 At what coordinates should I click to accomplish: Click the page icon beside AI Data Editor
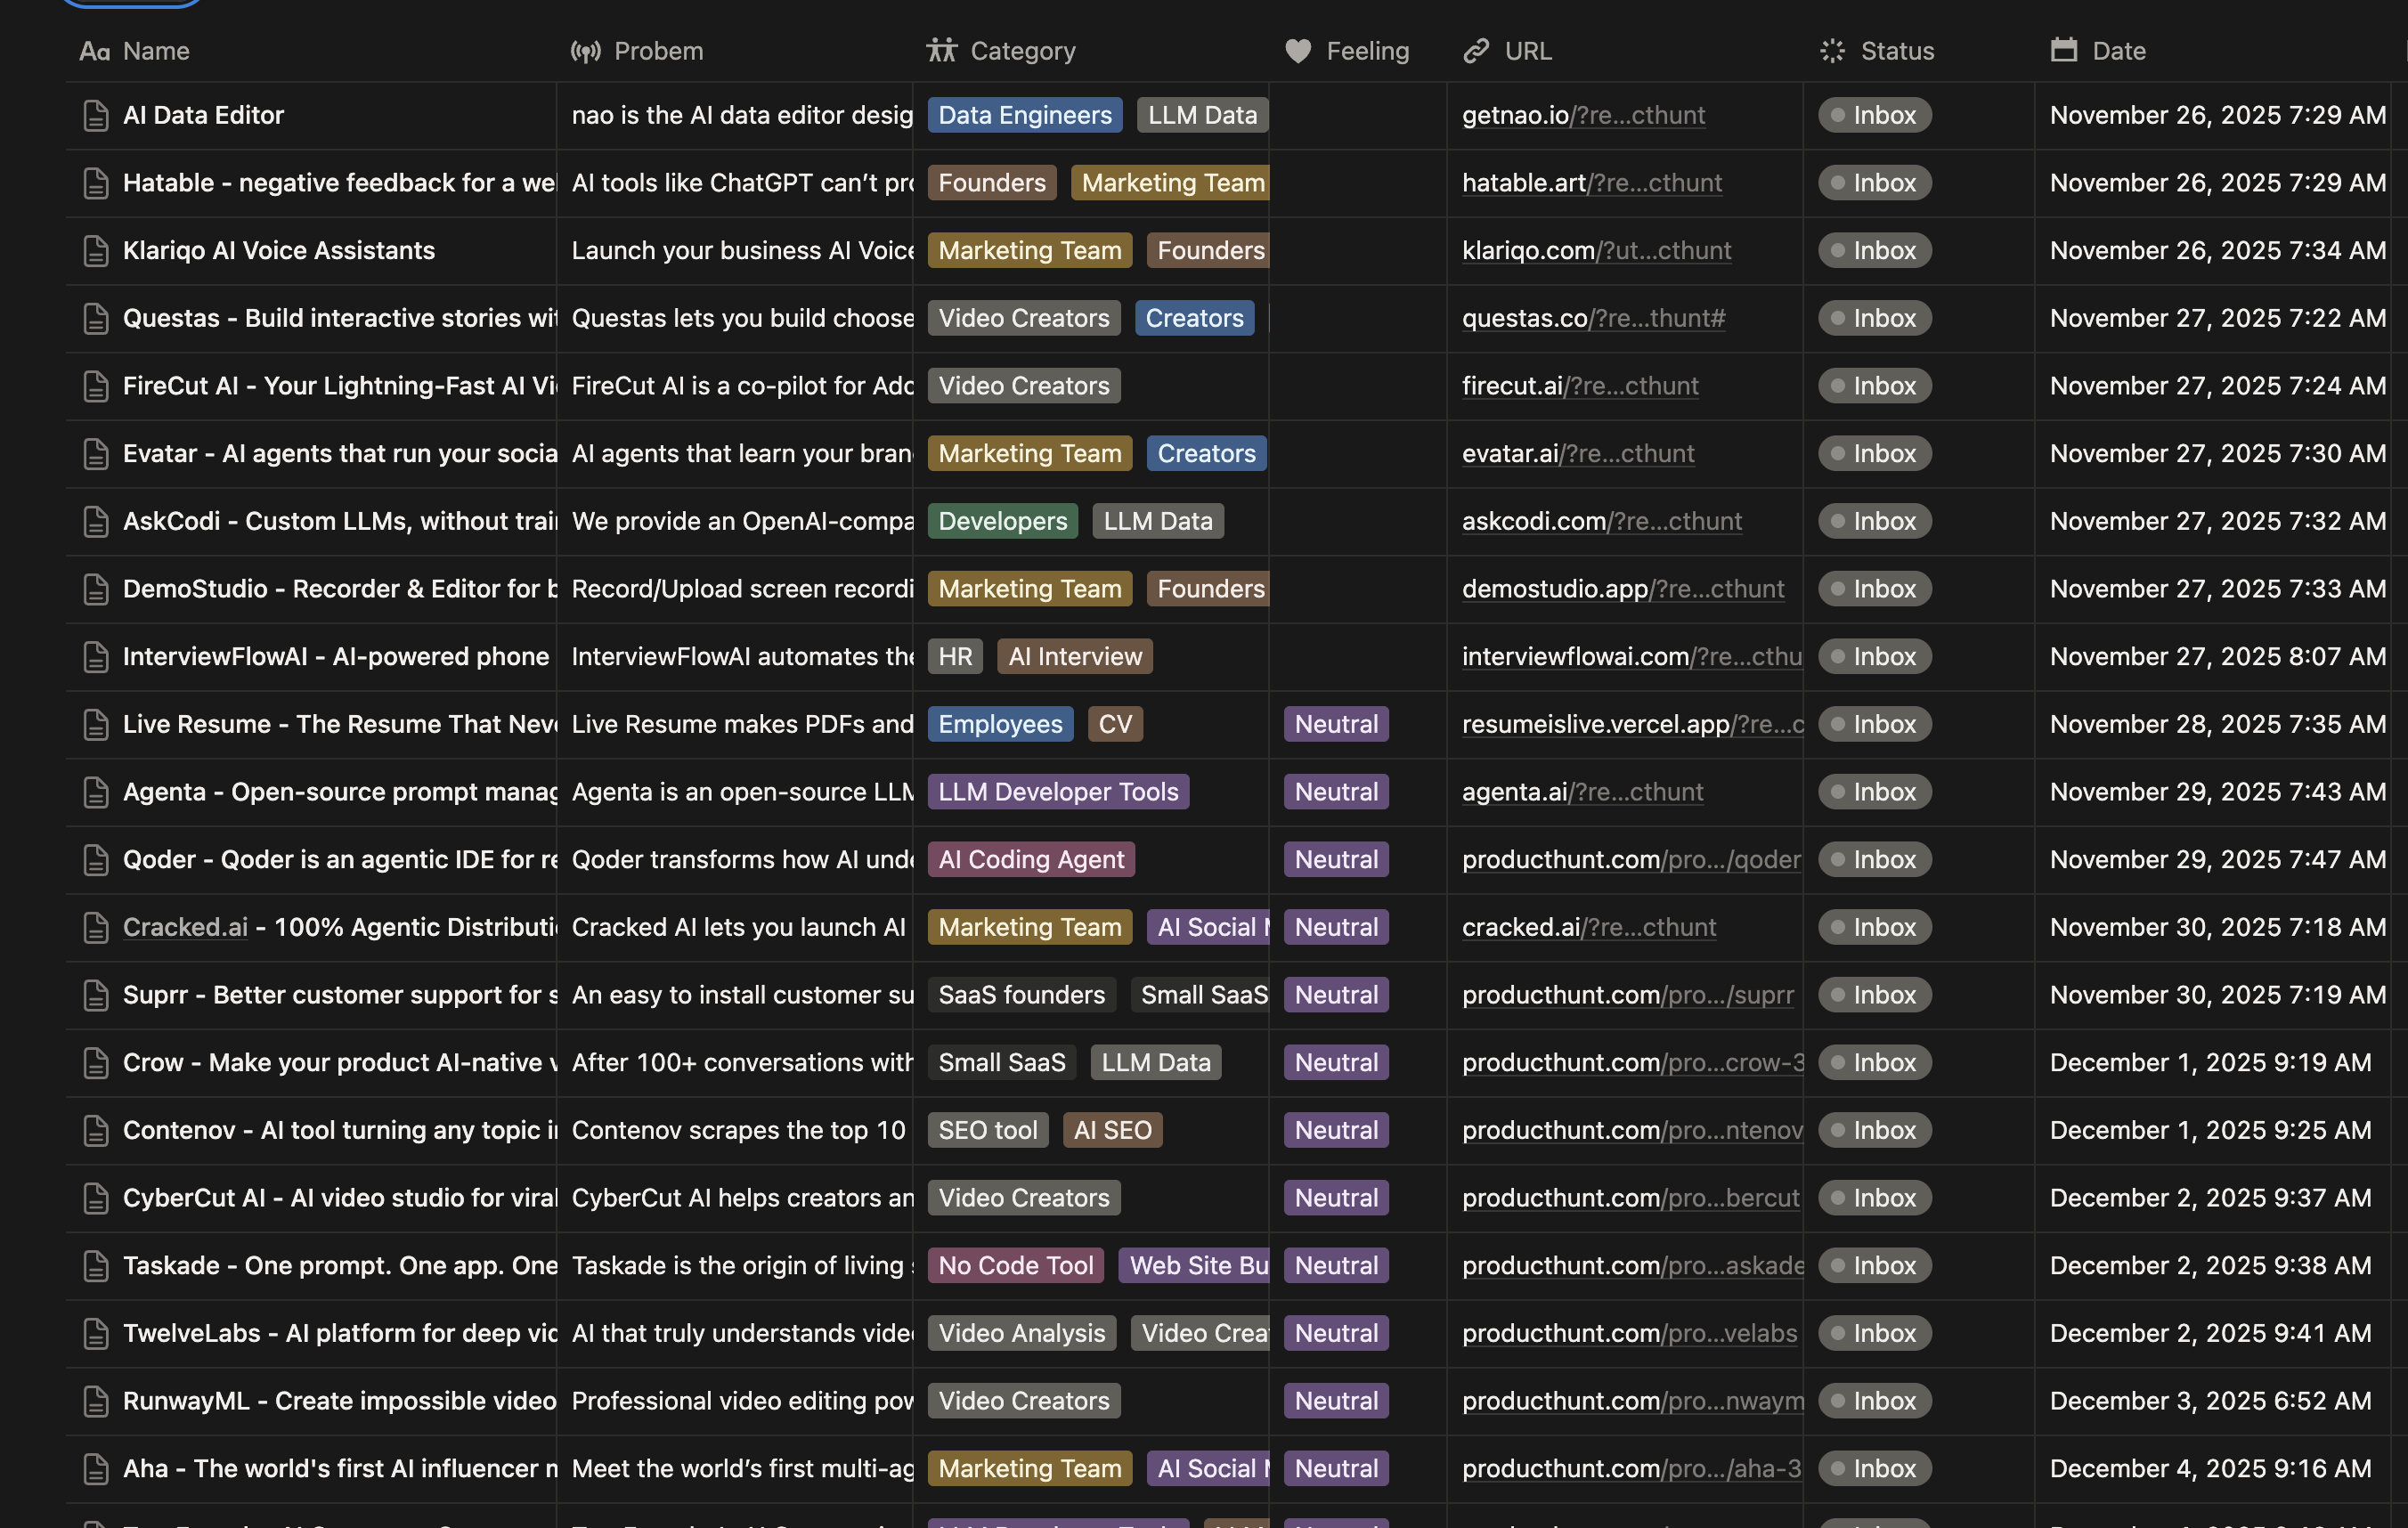(x=96, y=115)
